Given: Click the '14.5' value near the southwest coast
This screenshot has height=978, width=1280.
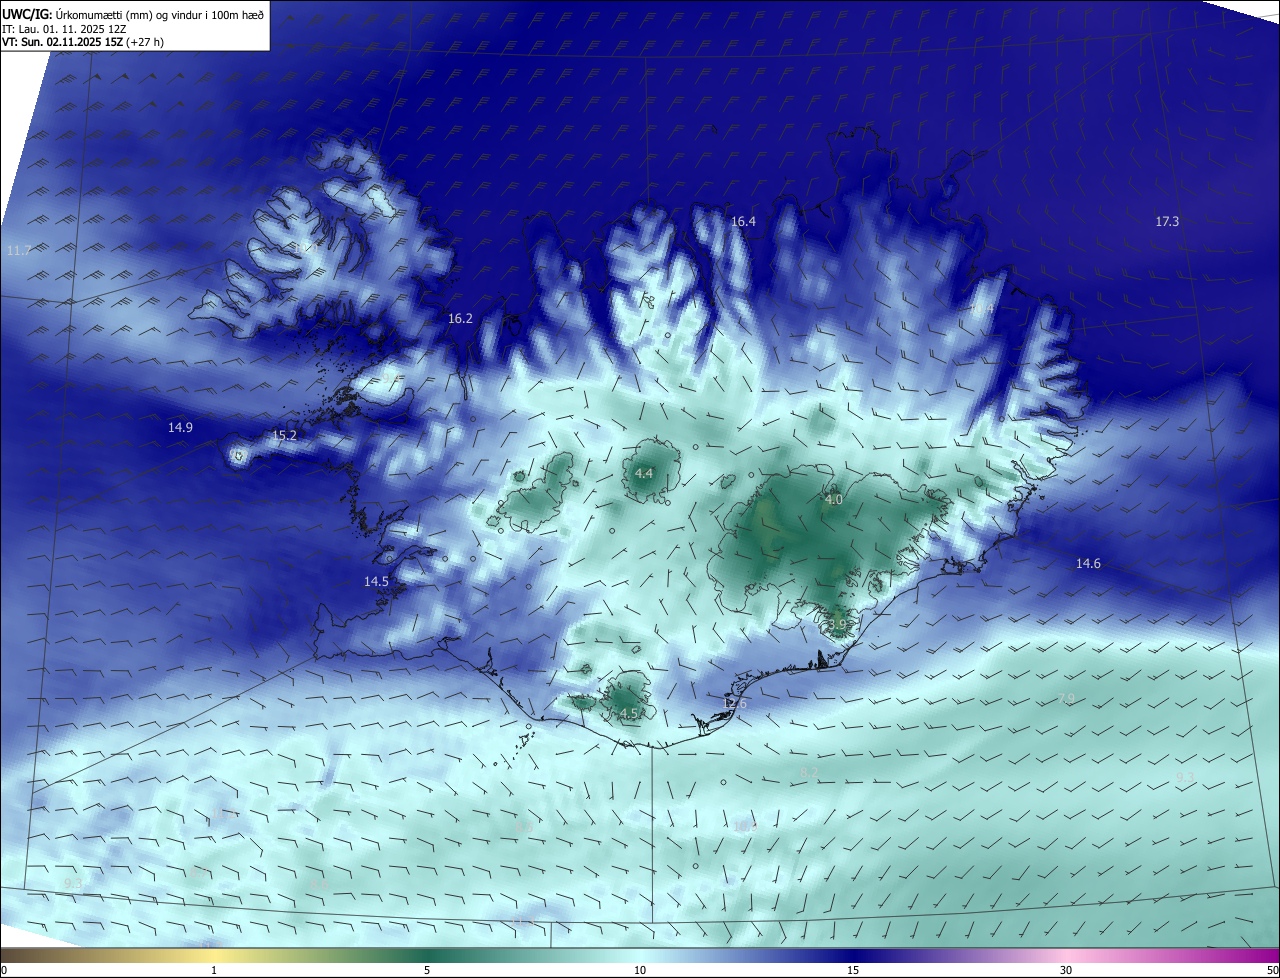Looking at the screenshot, I should pos(376,582).
